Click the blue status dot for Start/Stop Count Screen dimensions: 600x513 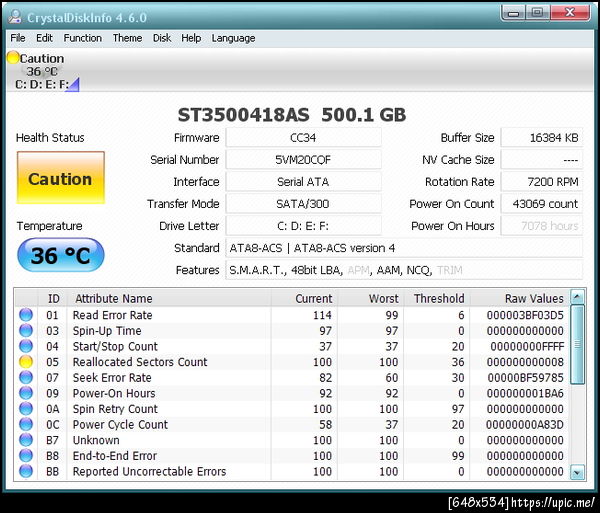click(x=26, y=346)
